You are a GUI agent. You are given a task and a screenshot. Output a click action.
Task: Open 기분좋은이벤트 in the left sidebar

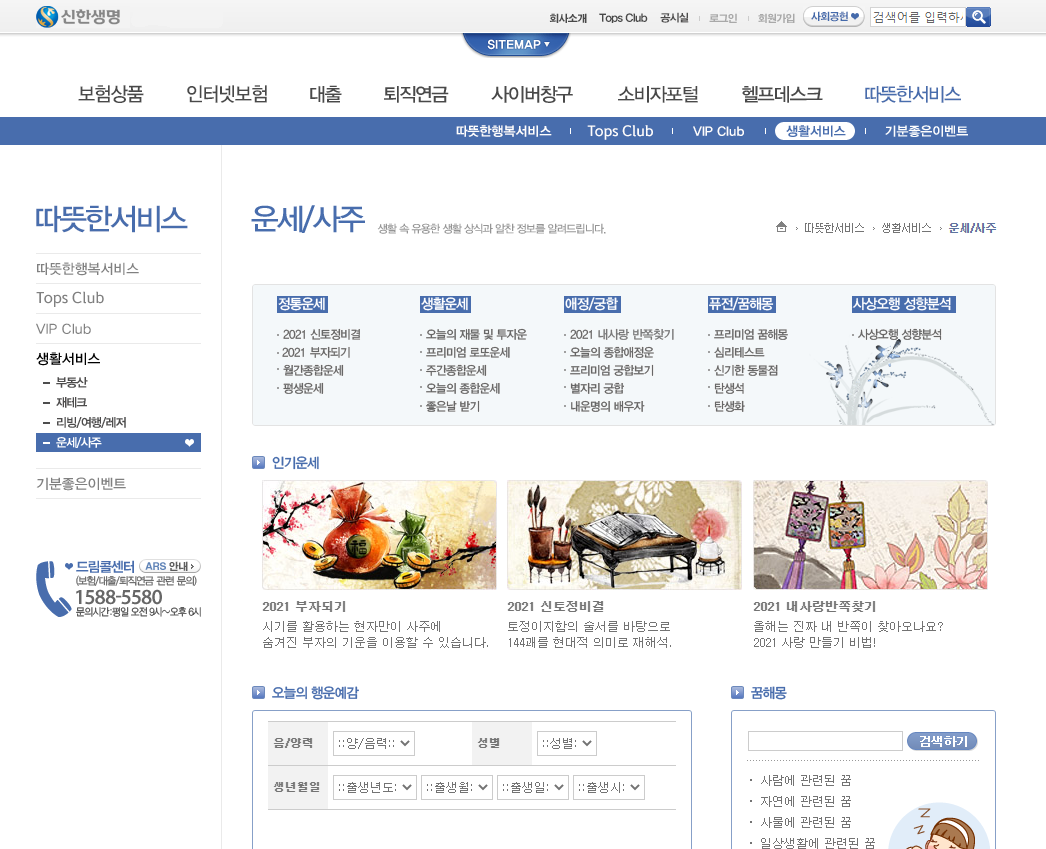point(81,484)
